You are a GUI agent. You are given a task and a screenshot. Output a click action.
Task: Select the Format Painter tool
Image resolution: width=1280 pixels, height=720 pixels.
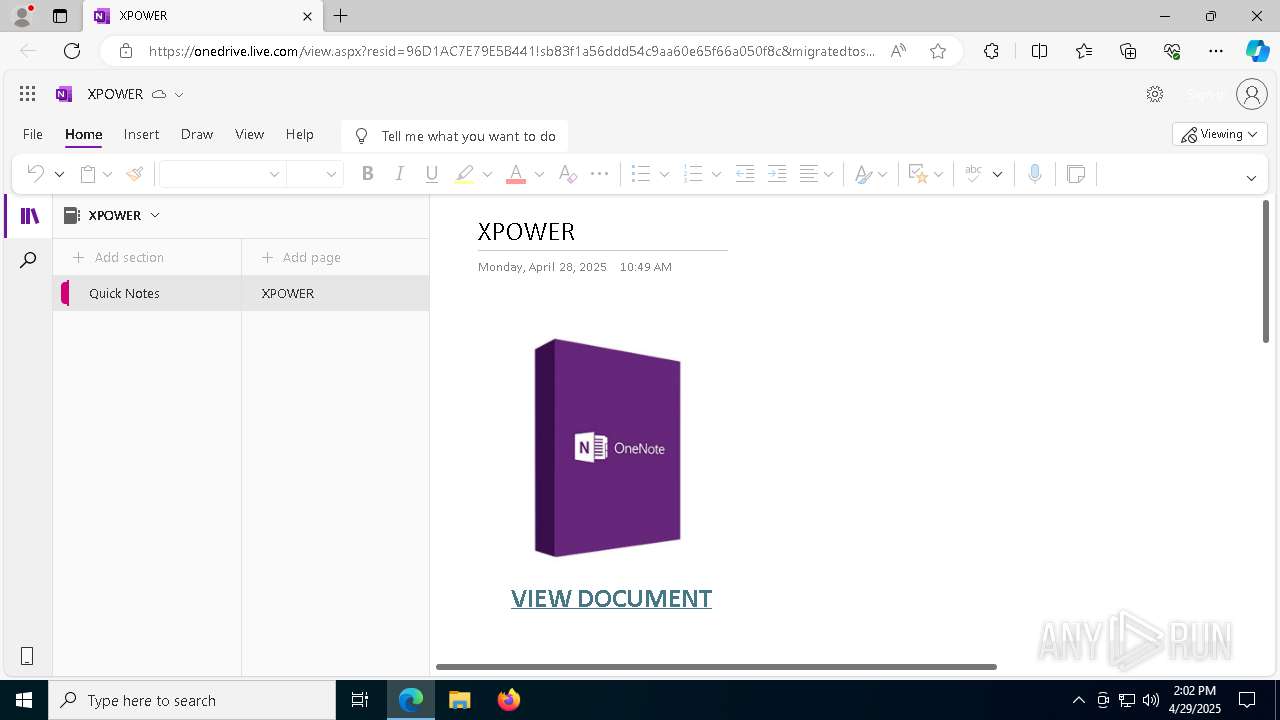pos(135,174)
